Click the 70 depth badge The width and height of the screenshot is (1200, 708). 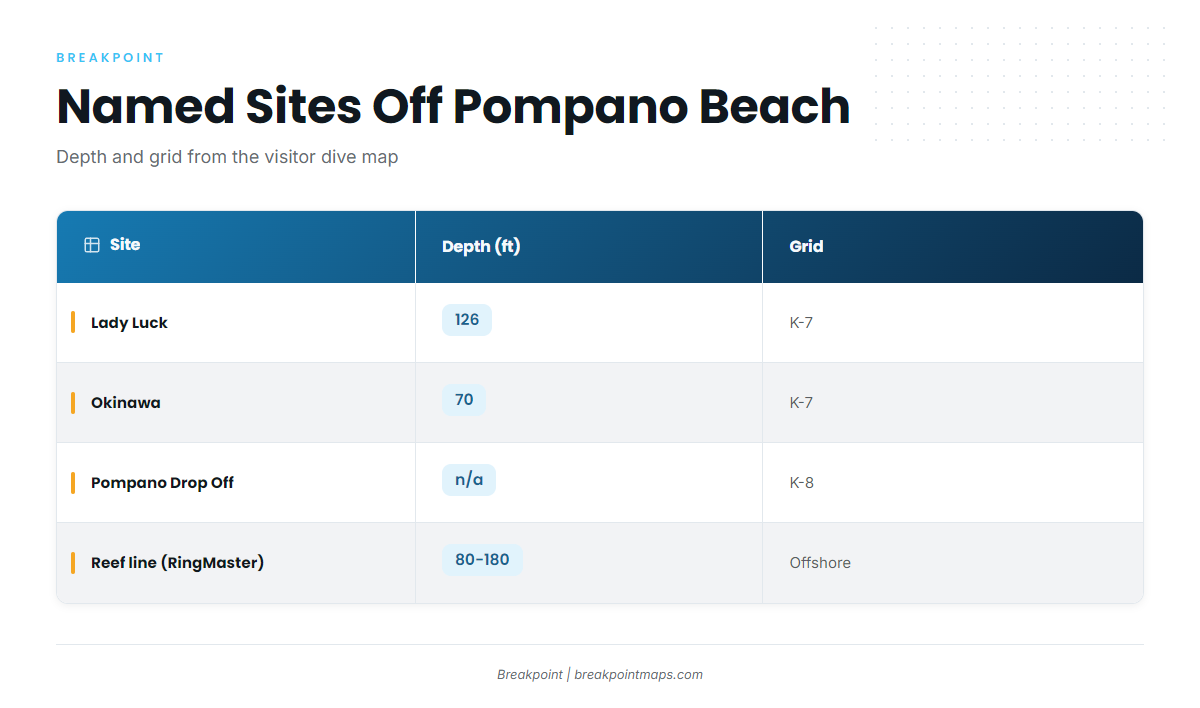(x=464, y=400)
